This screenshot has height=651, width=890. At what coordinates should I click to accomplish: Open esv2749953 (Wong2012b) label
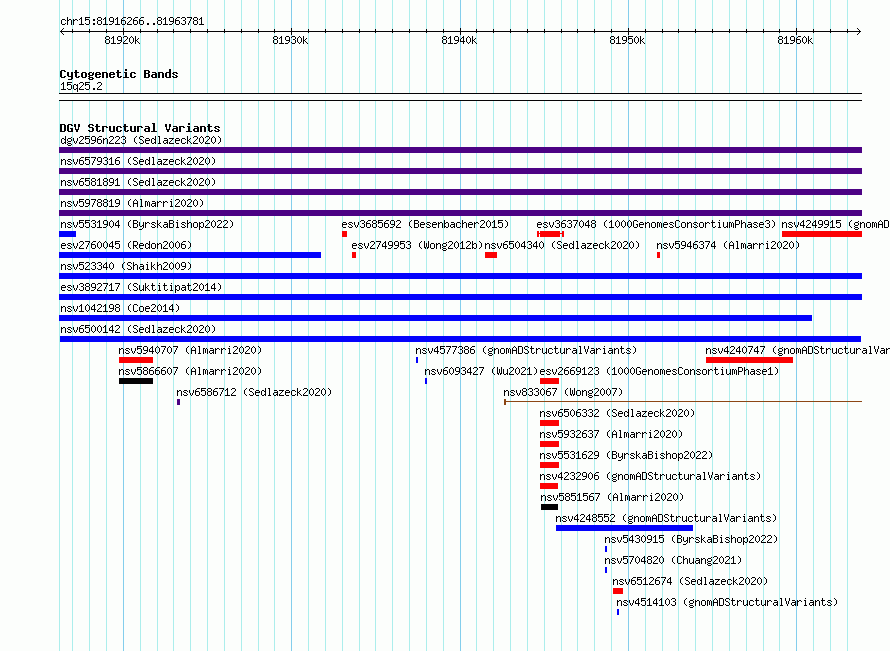point(417,245)
